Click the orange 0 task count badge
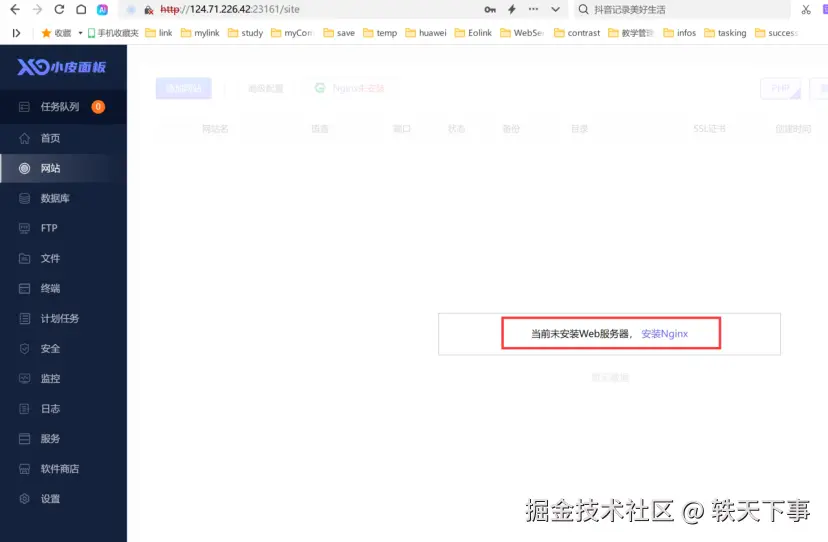The image size is (828, 542). [98, 107]
